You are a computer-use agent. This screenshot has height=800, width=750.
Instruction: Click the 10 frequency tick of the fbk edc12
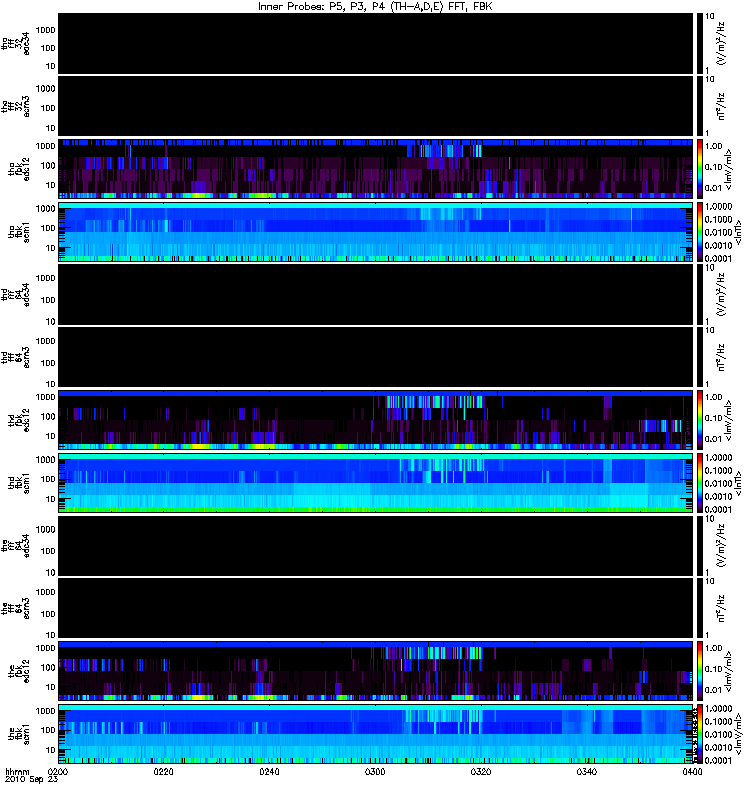click(51, 687)
